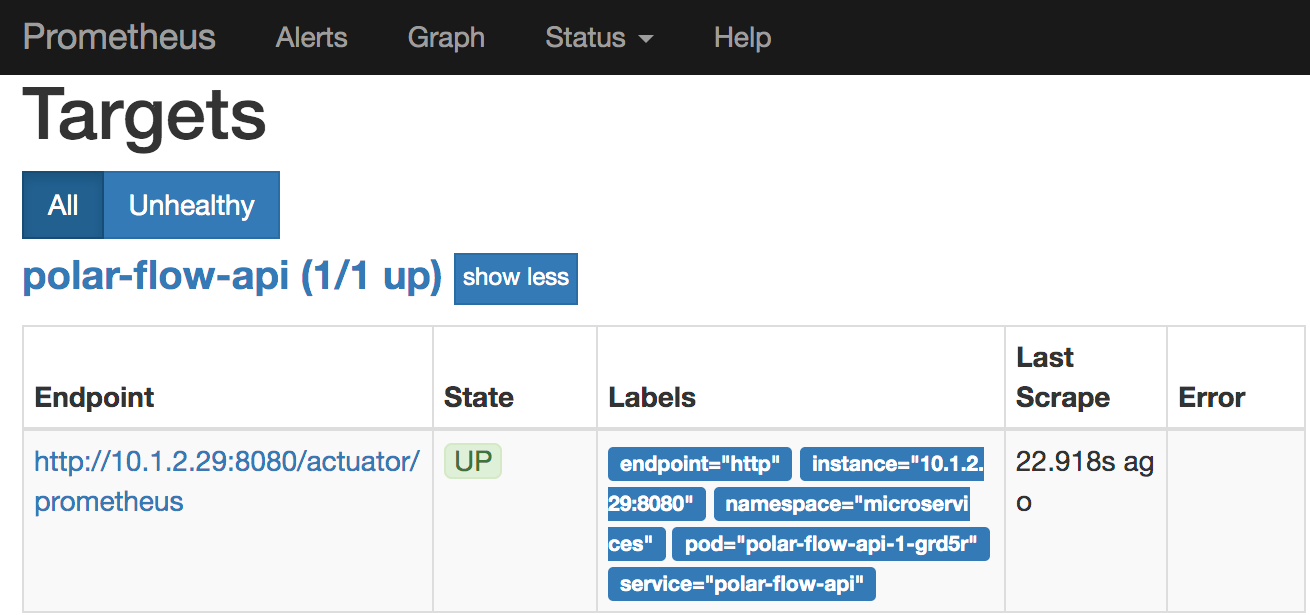The image size is (1310, 615).
Task: Open the Prometheus brand home link
Action: coord(119,37)
